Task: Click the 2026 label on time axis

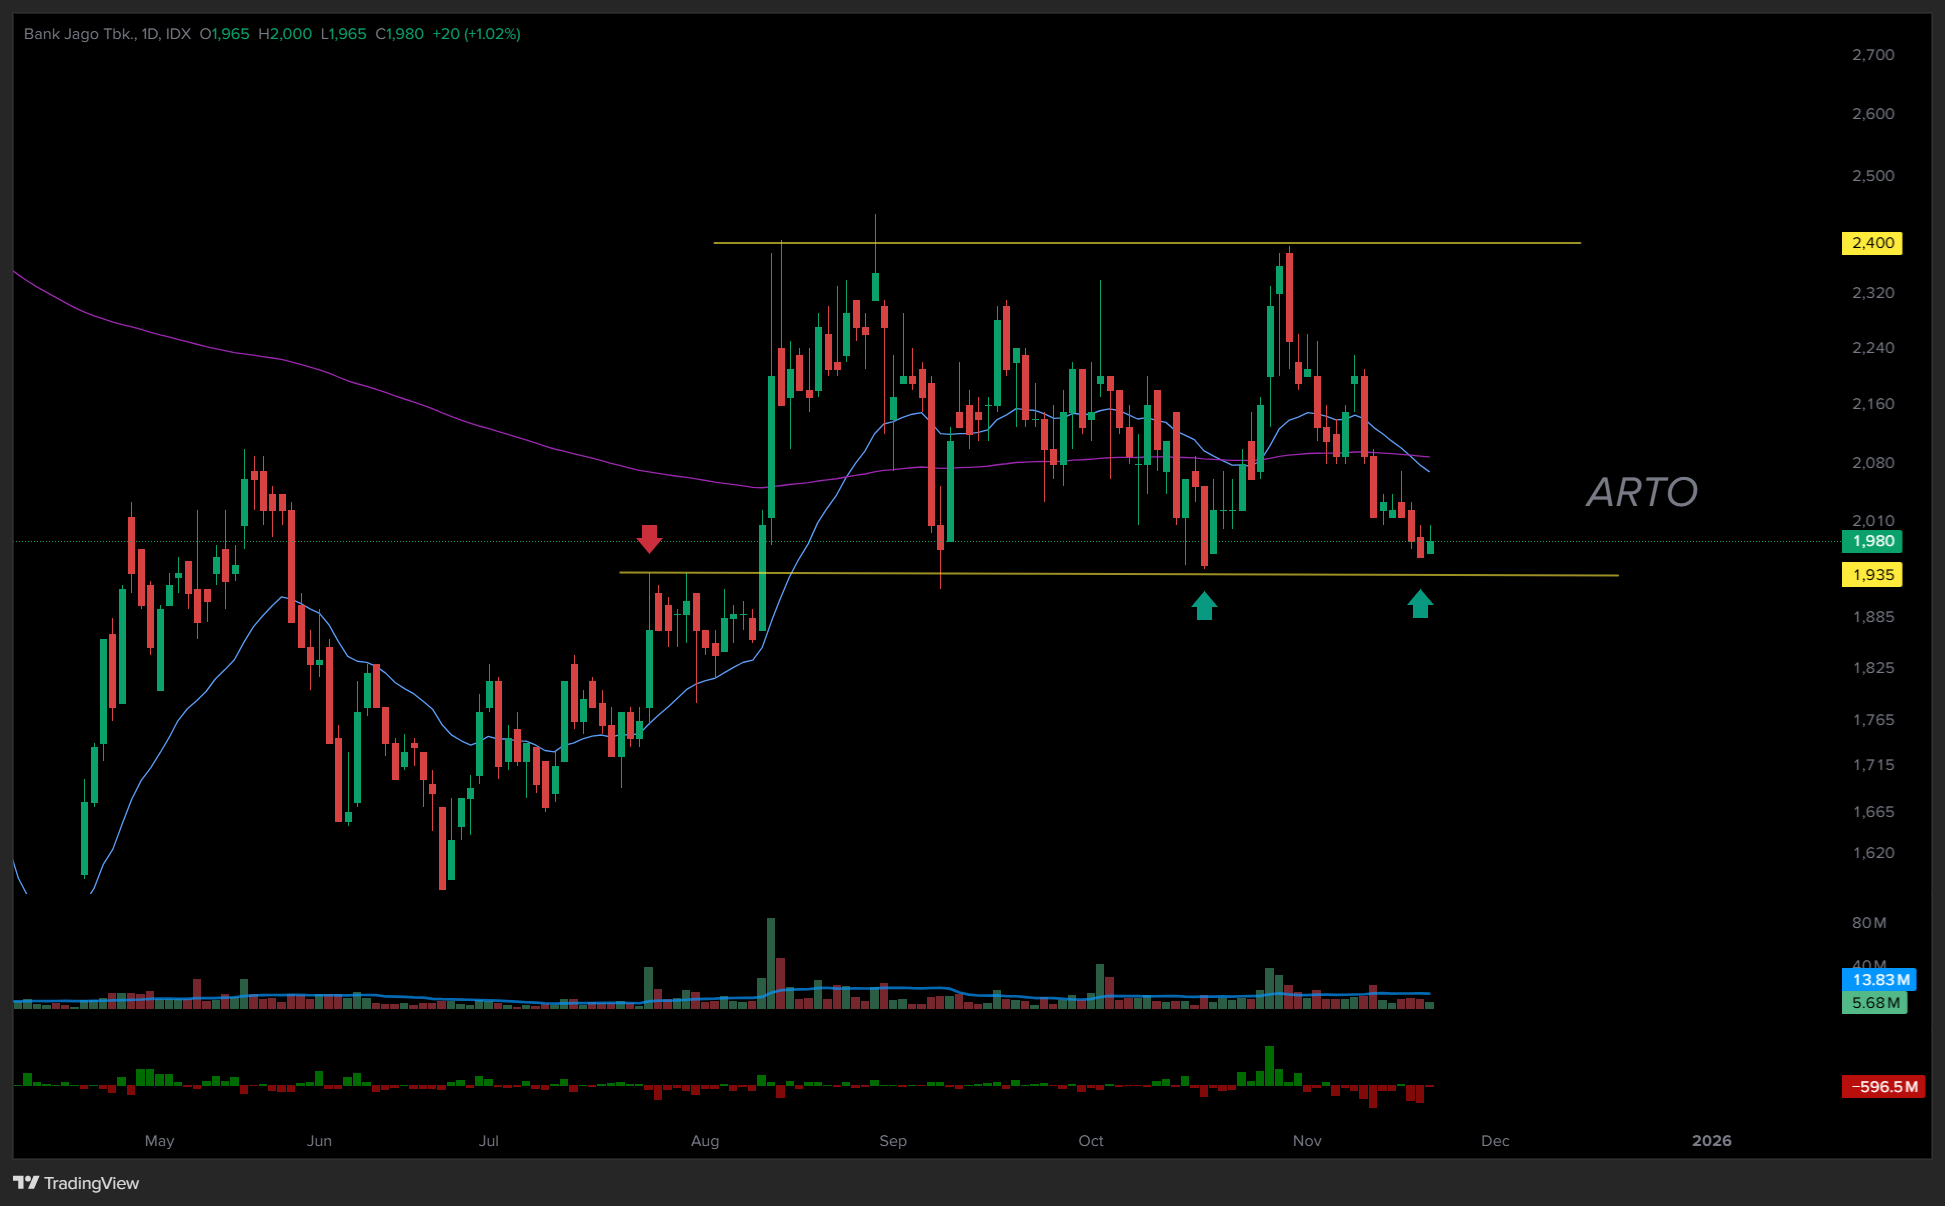Action: pos(1711,1140)
